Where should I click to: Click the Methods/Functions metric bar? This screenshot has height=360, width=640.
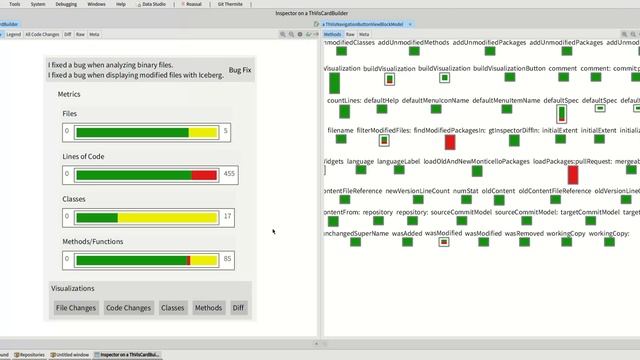[147, 260]
